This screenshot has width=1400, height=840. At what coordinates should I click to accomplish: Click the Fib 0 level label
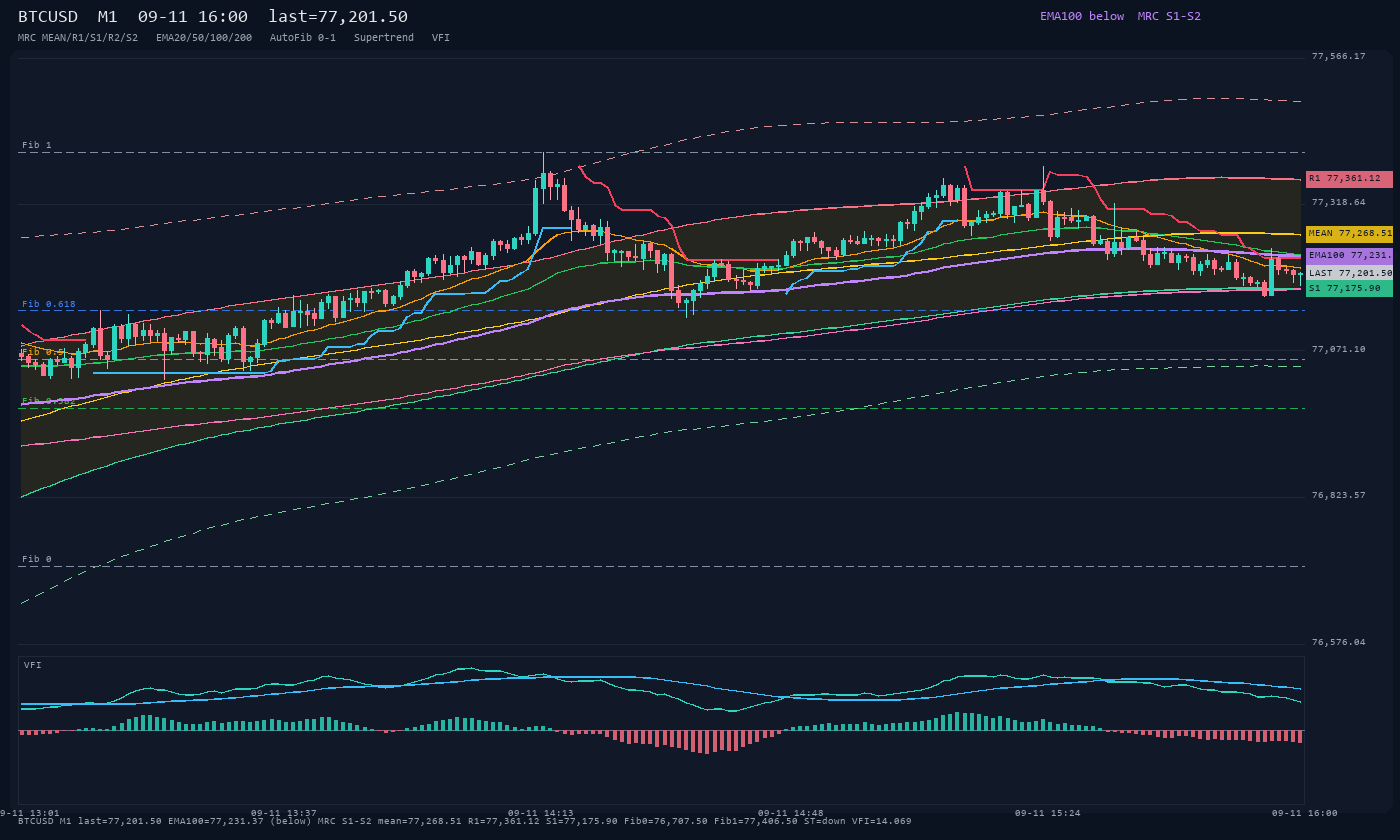(37, 559)
